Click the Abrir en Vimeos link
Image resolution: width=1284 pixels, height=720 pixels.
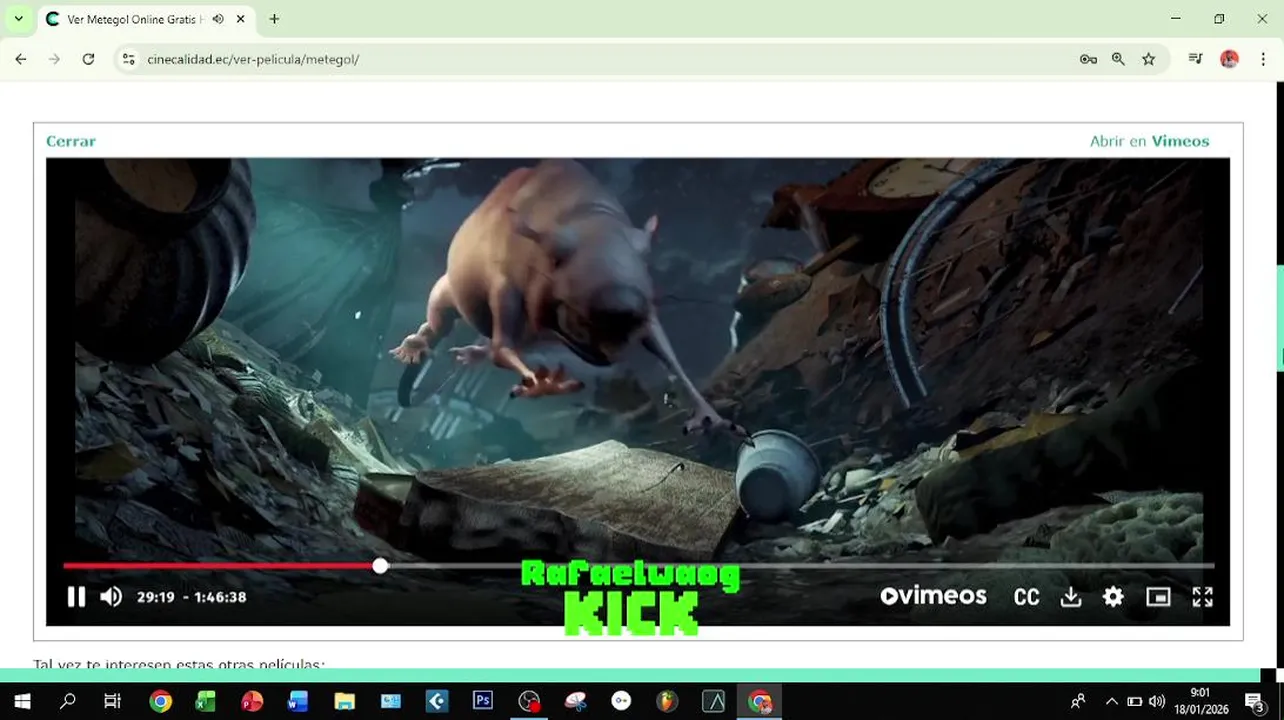pyautogui.click(x=1149, y=141)
